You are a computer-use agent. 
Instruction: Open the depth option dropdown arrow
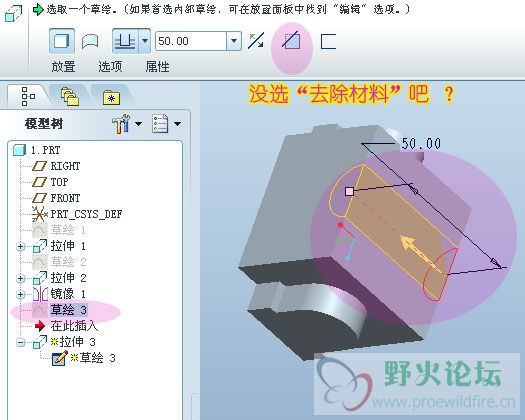click(x=145, y=41)
